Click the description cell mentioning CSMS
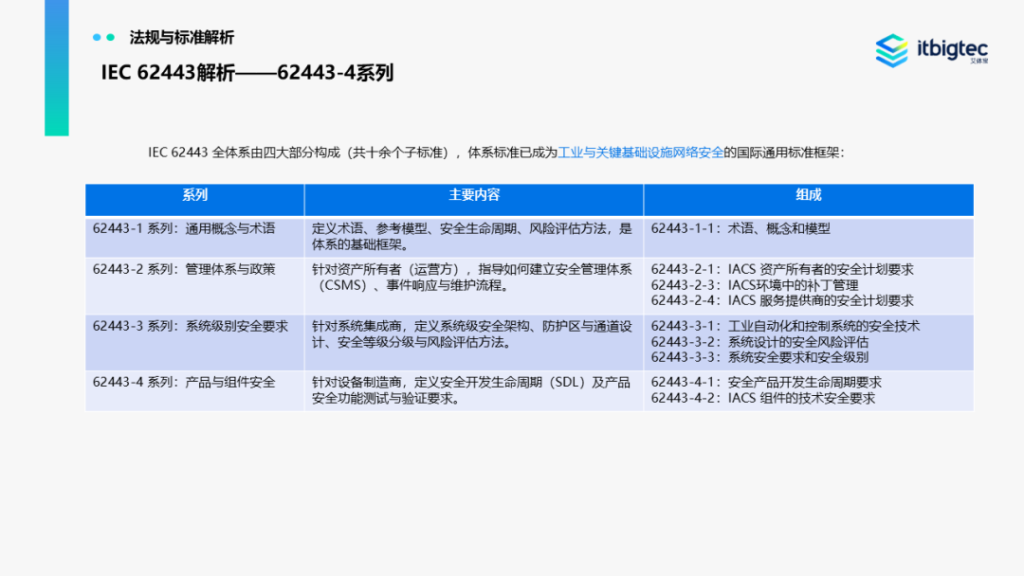Screen dimensions: 1024x576 (x=472, y=277)
